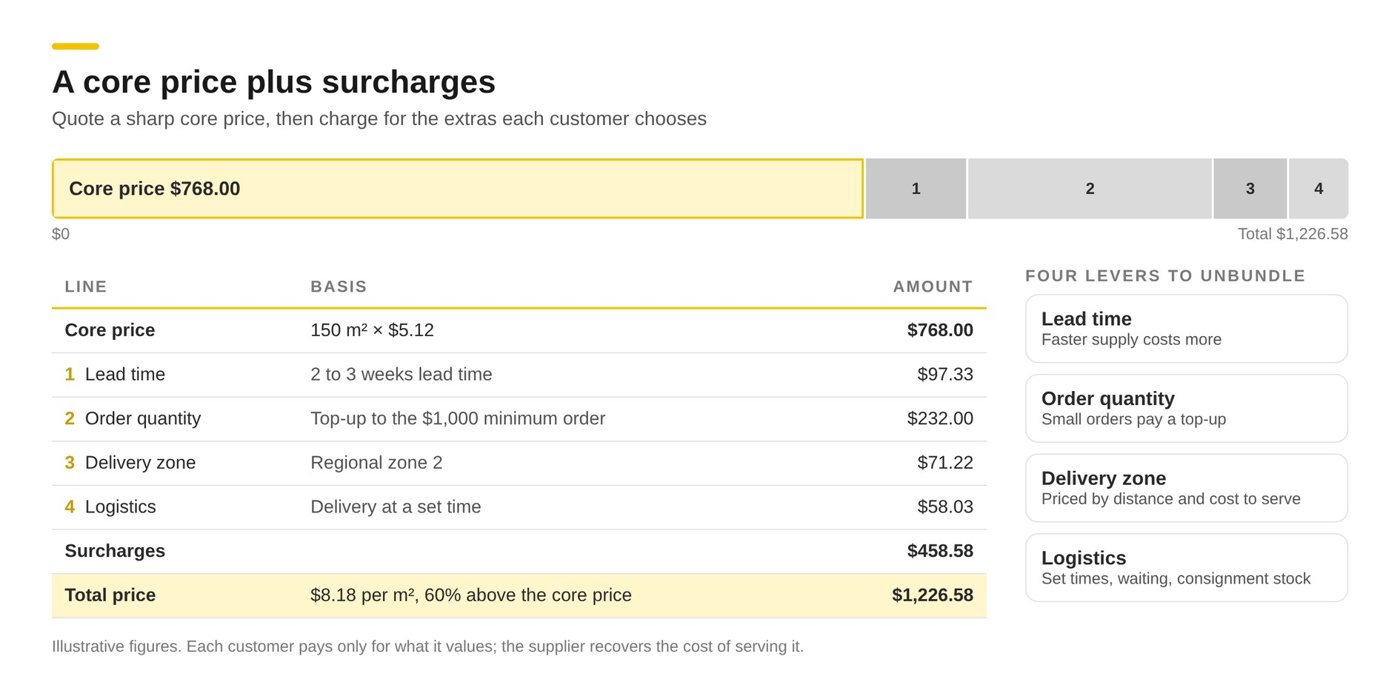Image resolution: width=1400 pixels, height=699 pixels.
Task: Select the '1 Lead time' row label
Action: [115, 374]
